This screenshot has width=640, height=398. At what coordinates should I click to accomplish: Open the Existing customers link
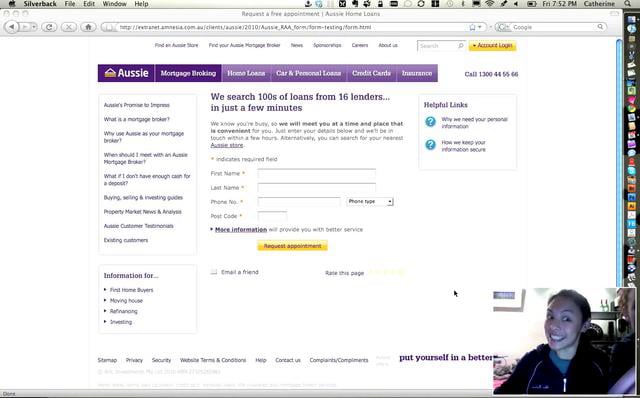(x=126, y=240)
